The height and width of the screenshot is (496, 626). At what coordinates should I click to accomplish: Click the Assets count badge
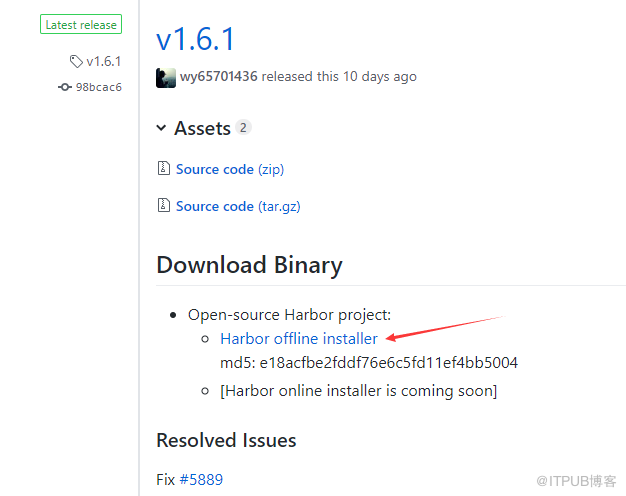pos(243,128)
